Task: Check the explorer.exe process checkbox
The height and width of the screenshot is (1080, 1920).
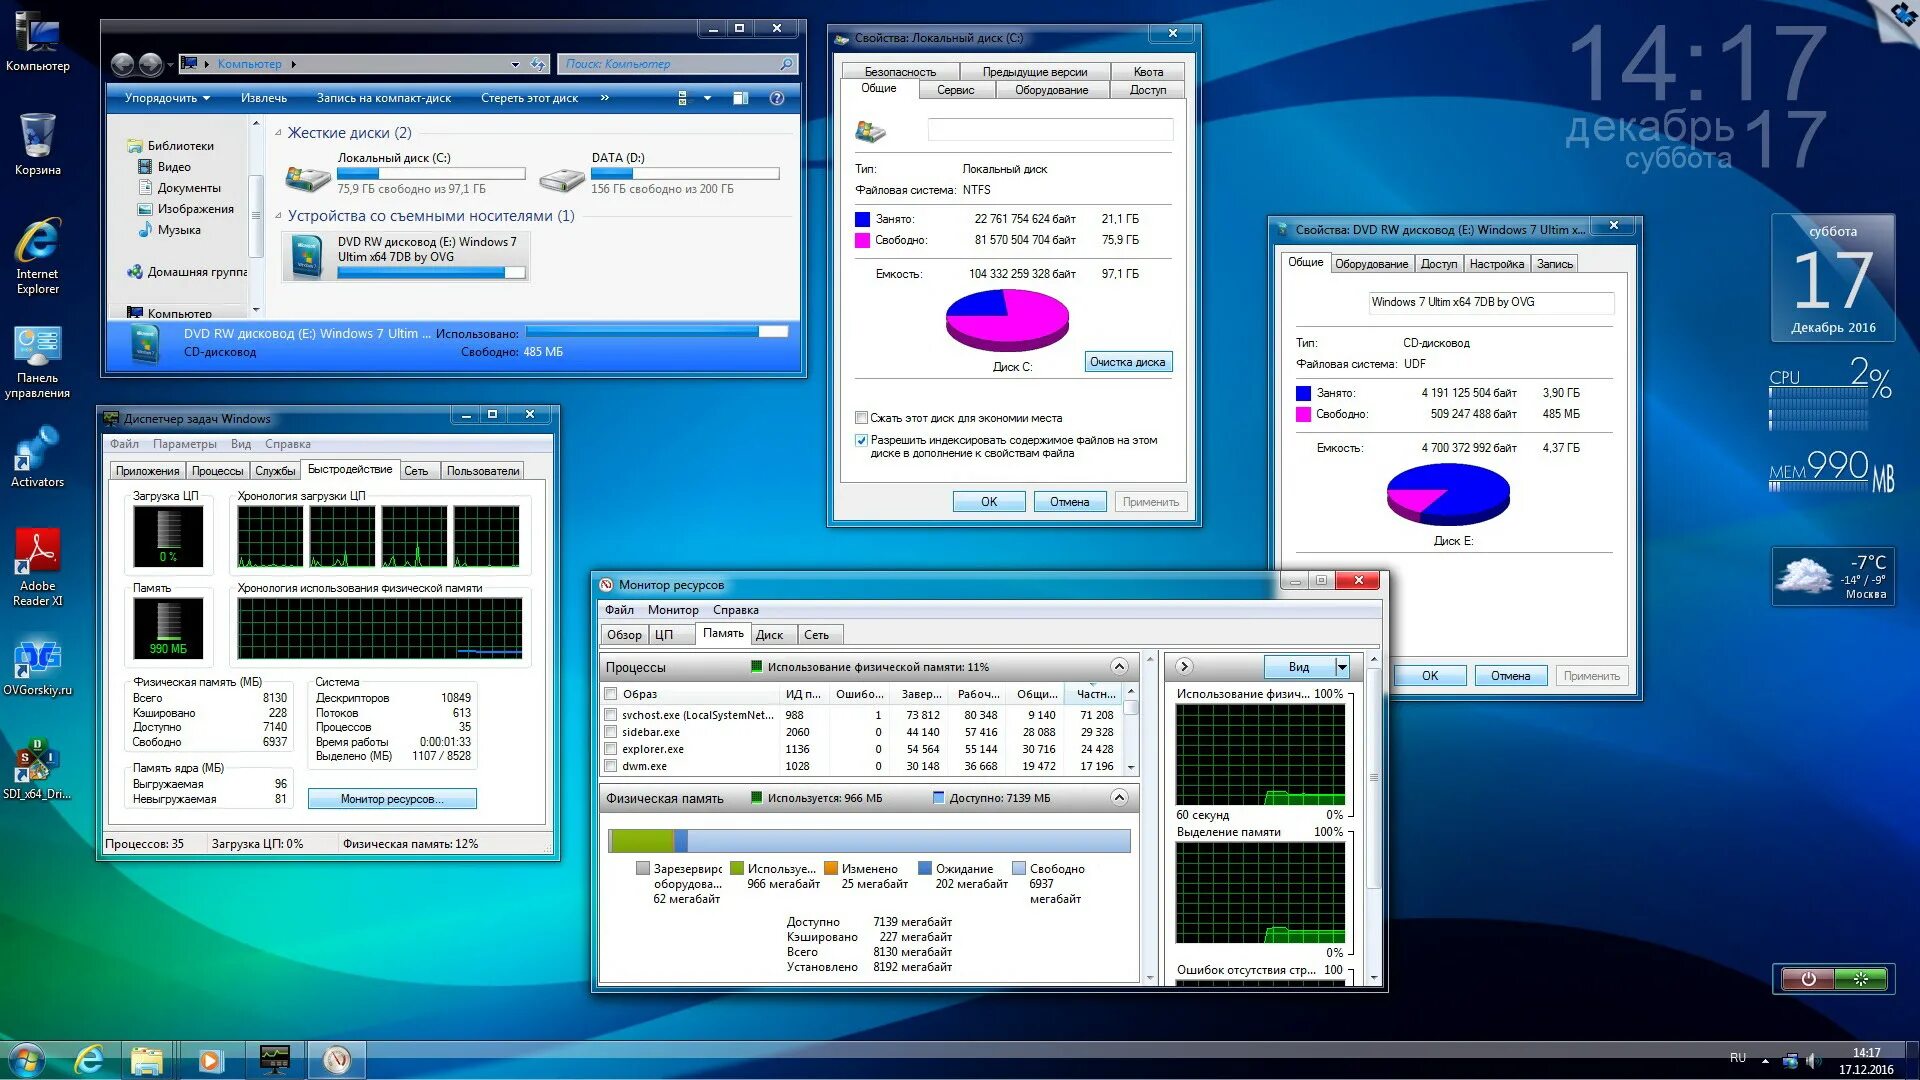Action: (x=610, y=749)
